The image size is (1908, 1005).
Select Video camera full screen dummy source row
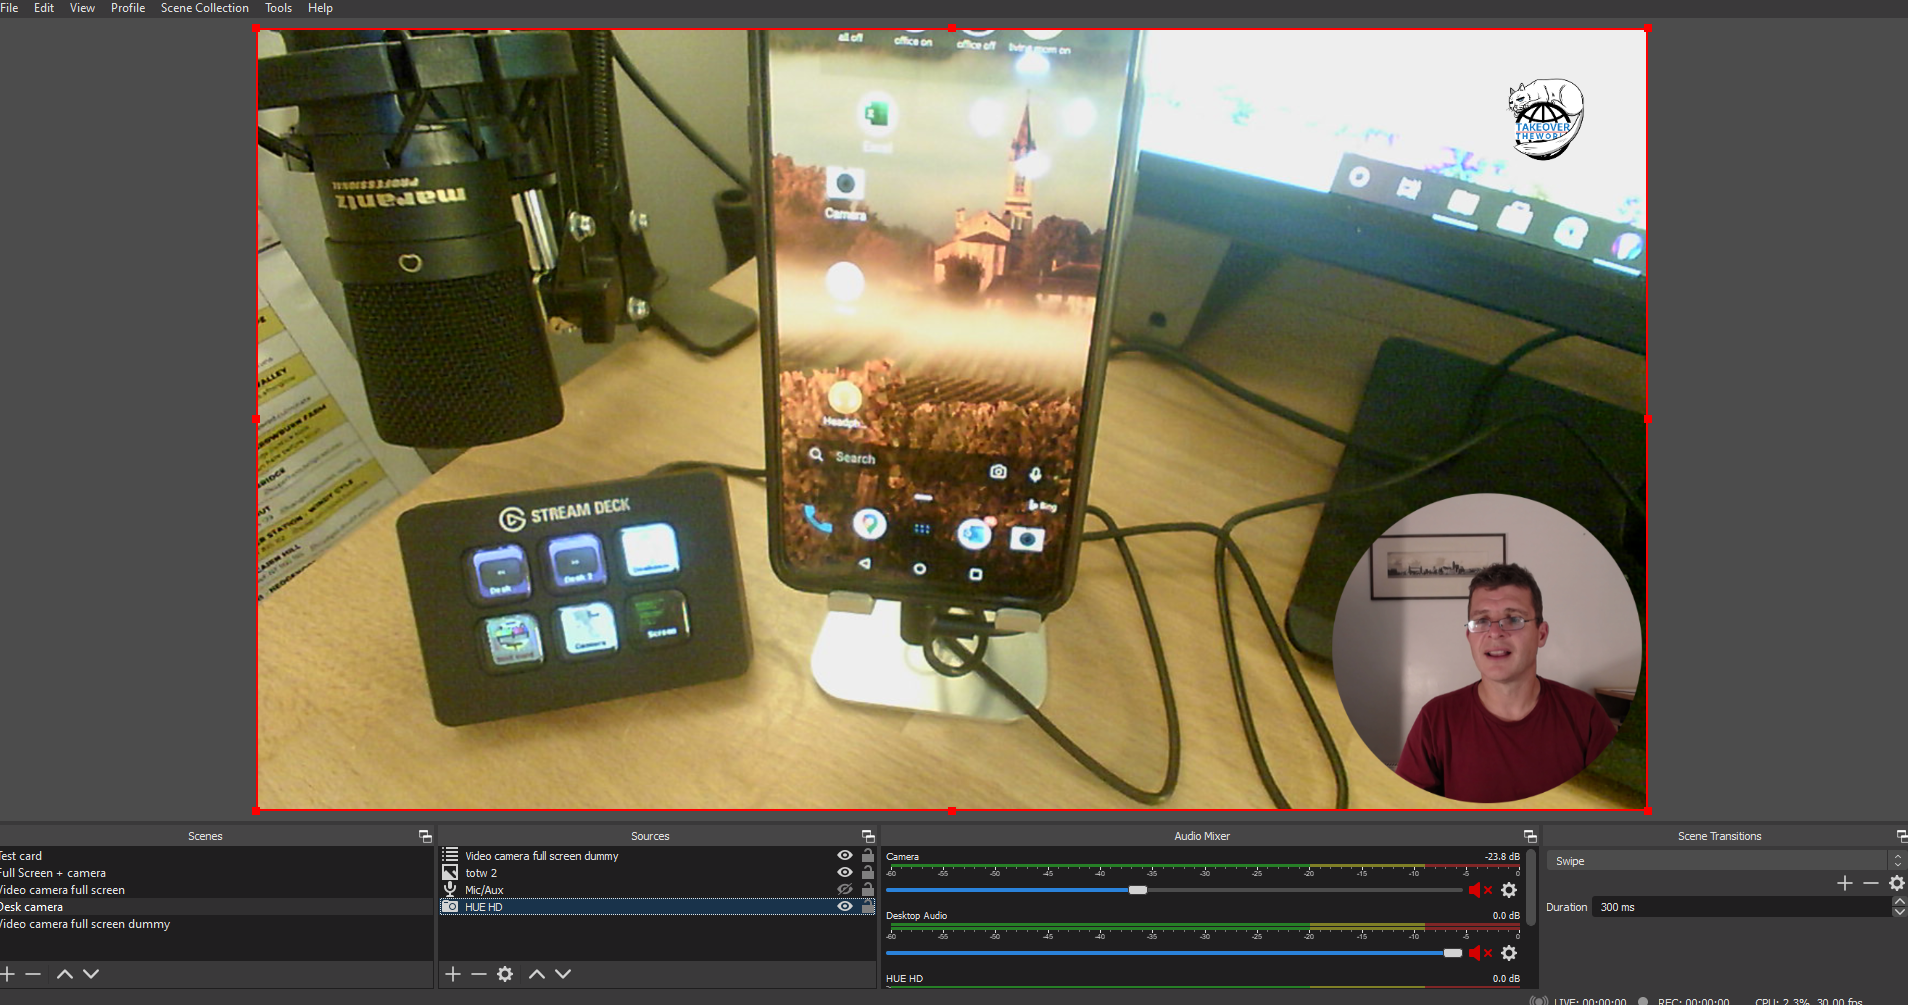tap(658, 856)
